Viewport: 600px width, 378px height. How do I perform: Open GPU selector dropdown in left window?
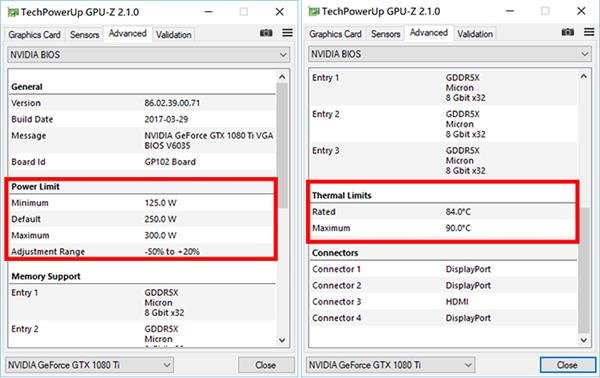click(89, 365)
